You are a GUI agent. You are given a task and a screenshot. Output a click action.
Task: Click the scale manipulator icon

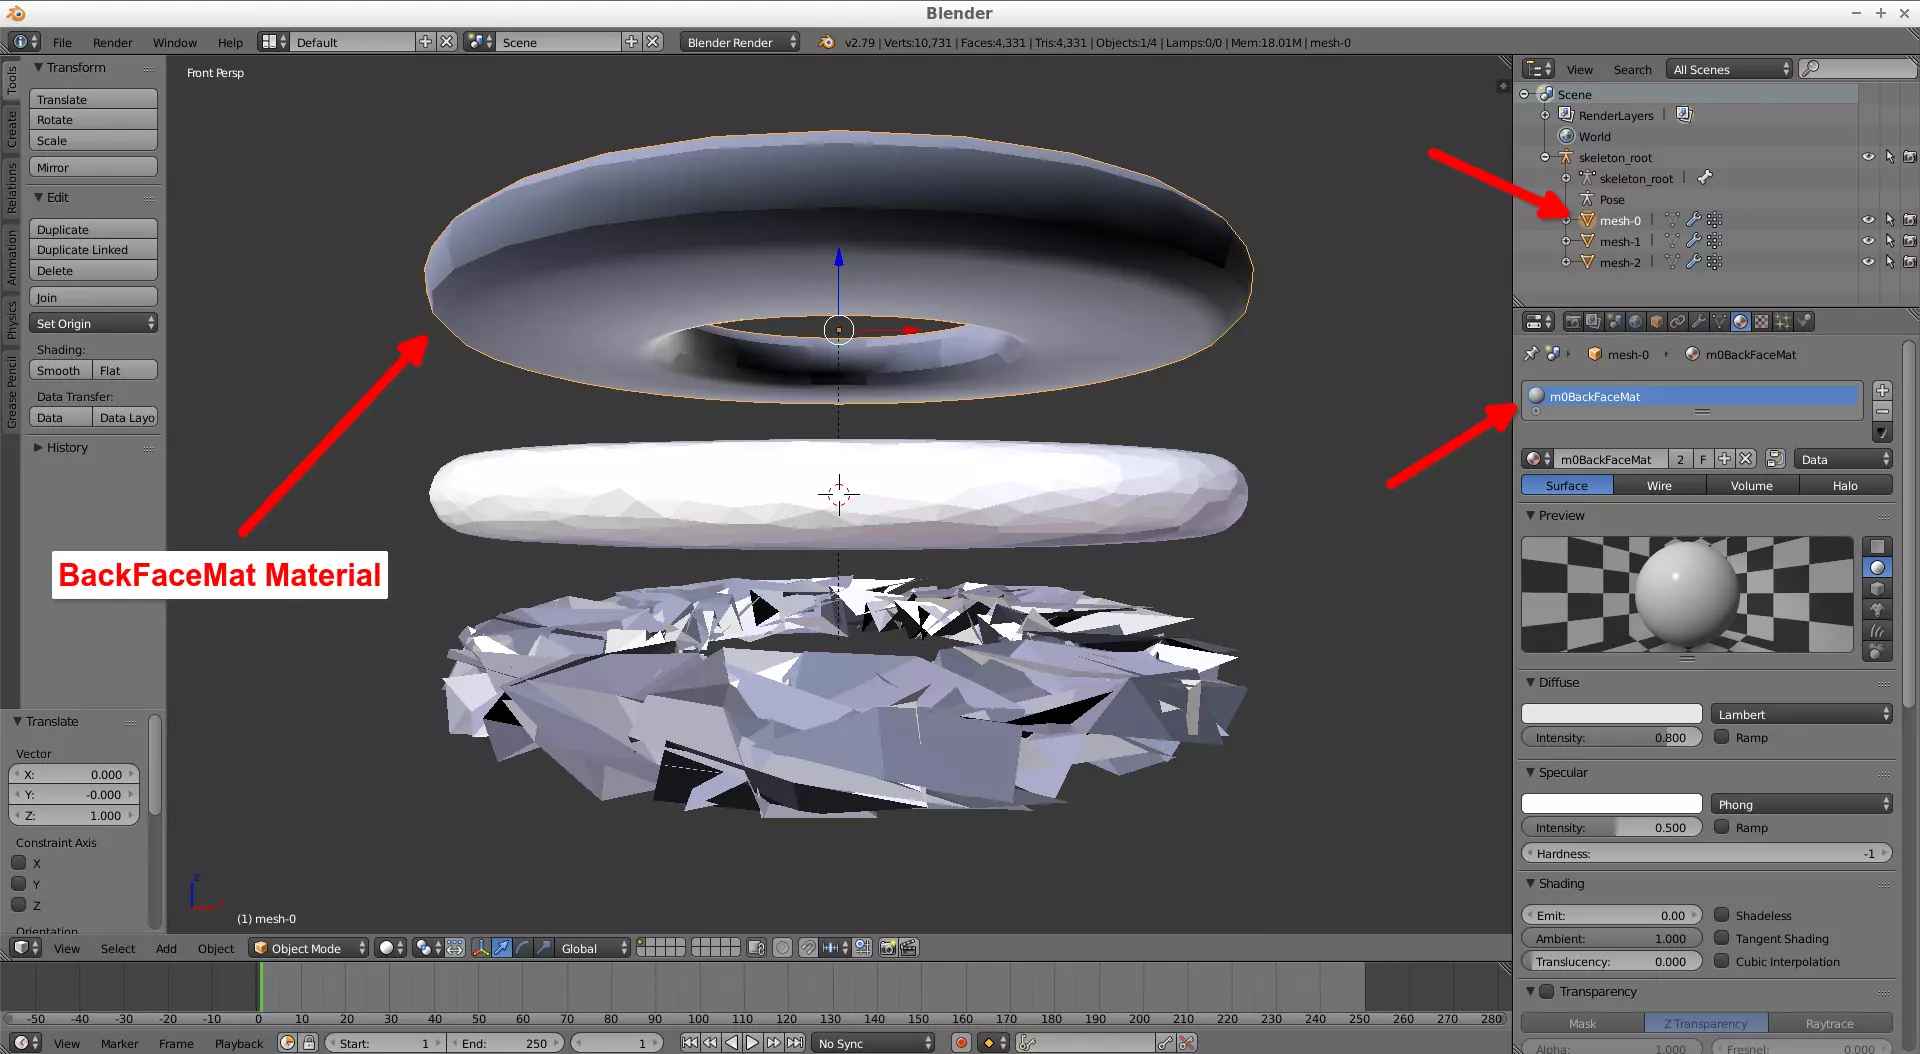pyautogui.click(x=544, y=948)
